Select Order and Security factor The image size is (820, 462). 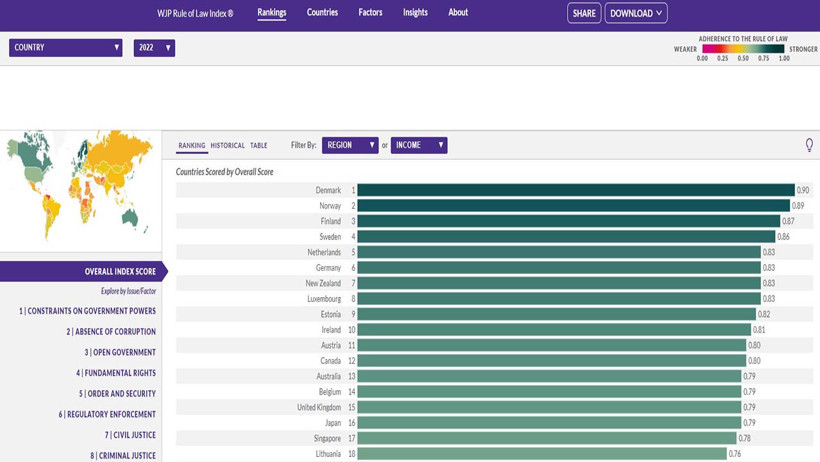coord(118,393)
